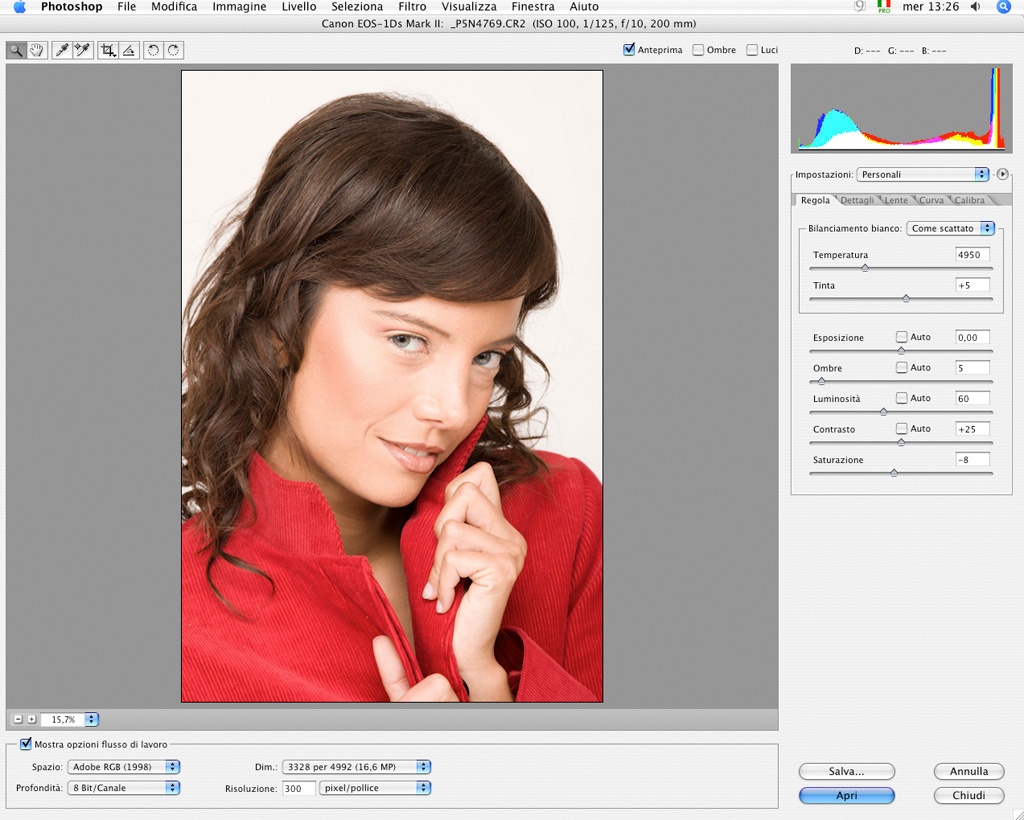The width and height of the screenshot is (1024, 820).
Task: Click the Temperatura slider handle
Action: pos(865,268)
